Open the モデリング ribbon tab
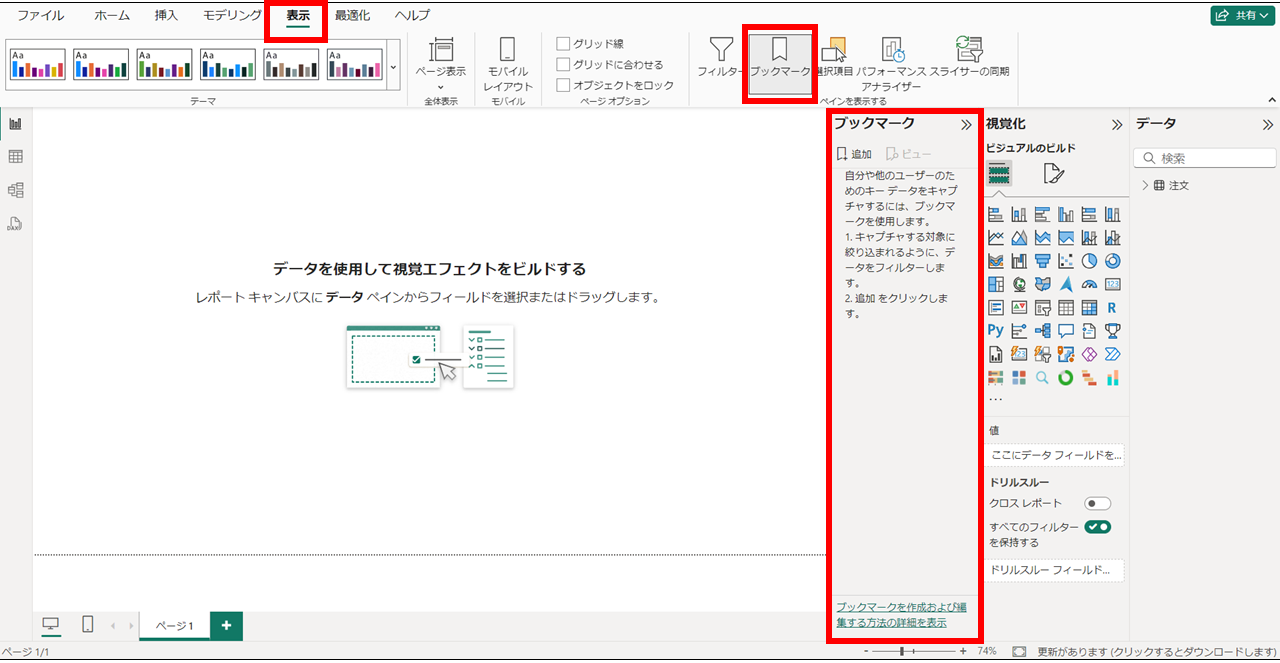The image size is (1280, 663). point(232,16)
